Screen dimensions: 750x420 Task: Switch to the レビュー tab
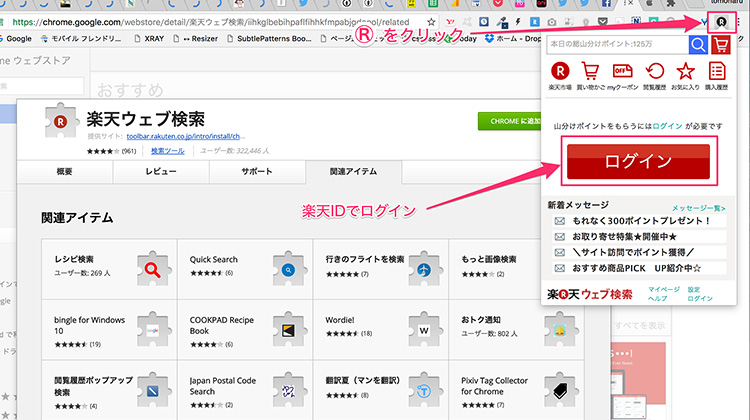point(161,171)
